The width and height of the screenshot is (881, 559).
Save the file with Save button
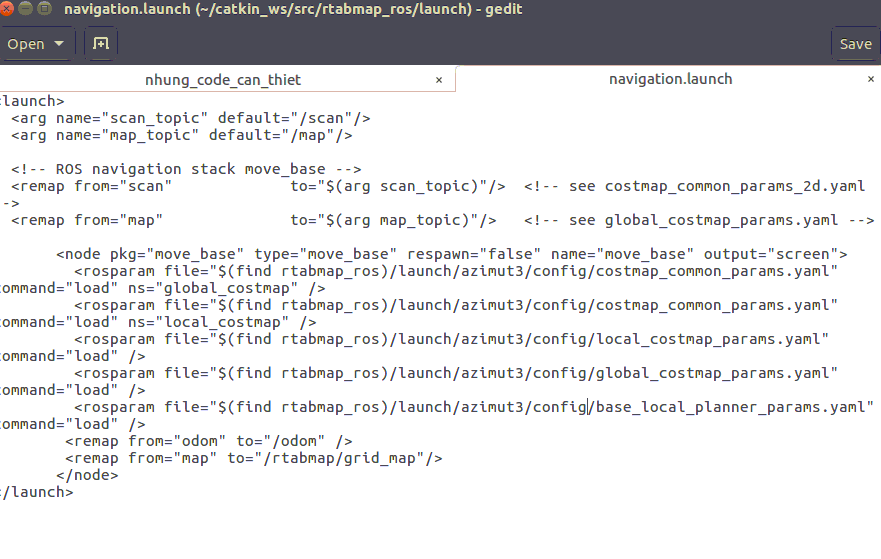pos(855,44)
